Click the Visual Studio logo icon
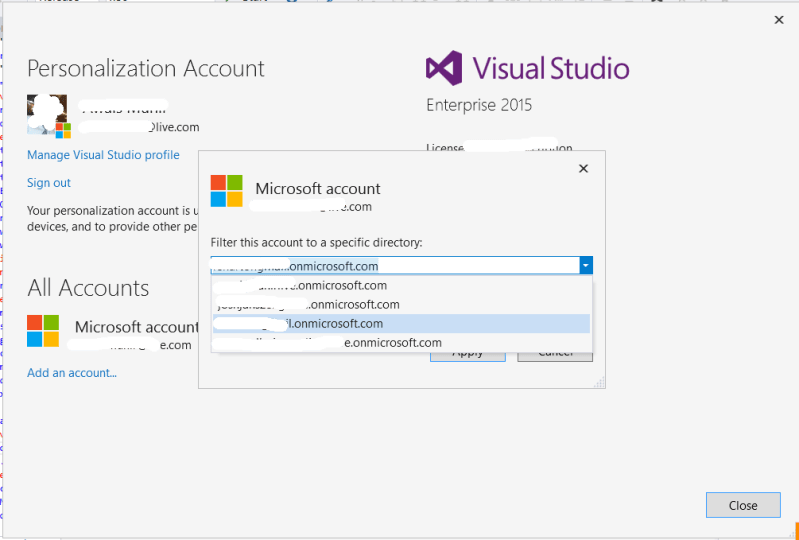The width and height of the screenshot is (799, 540). 444,68
